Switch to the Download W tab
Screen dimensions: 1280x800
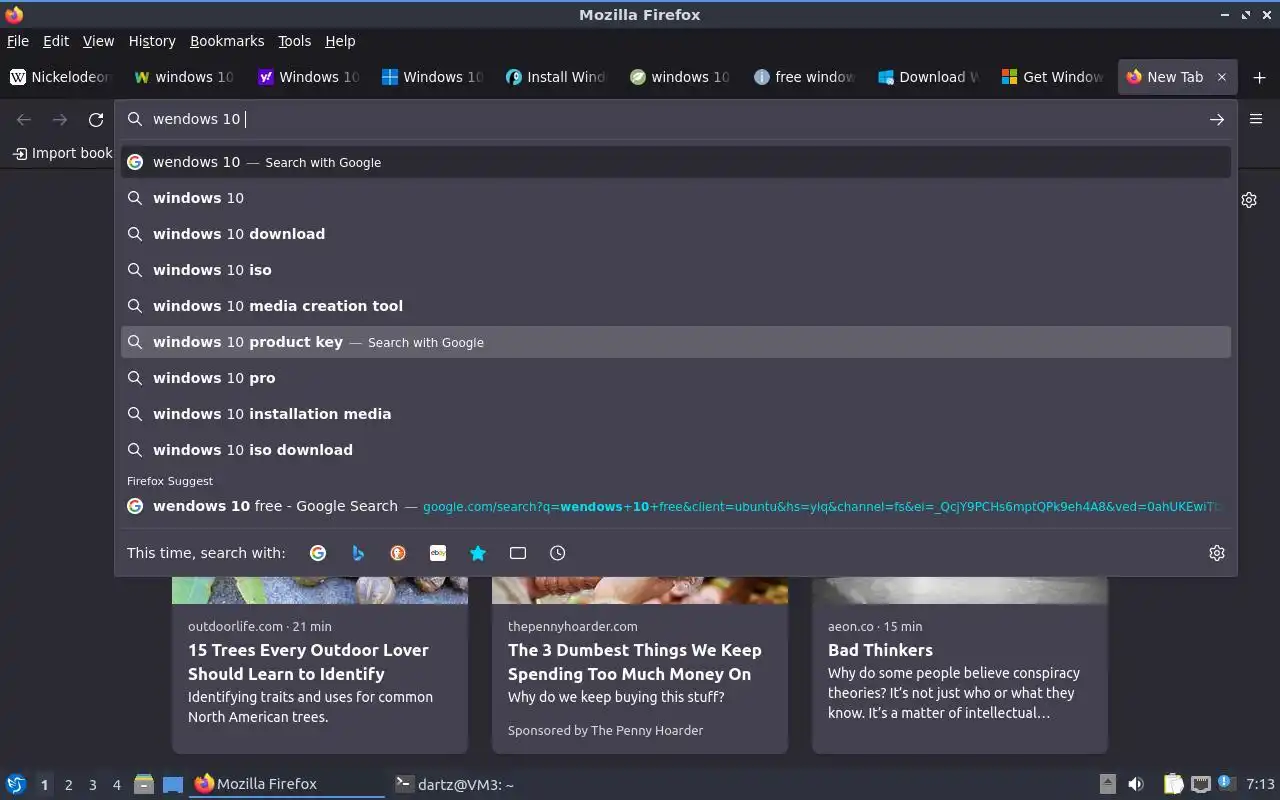click(929, 77)
